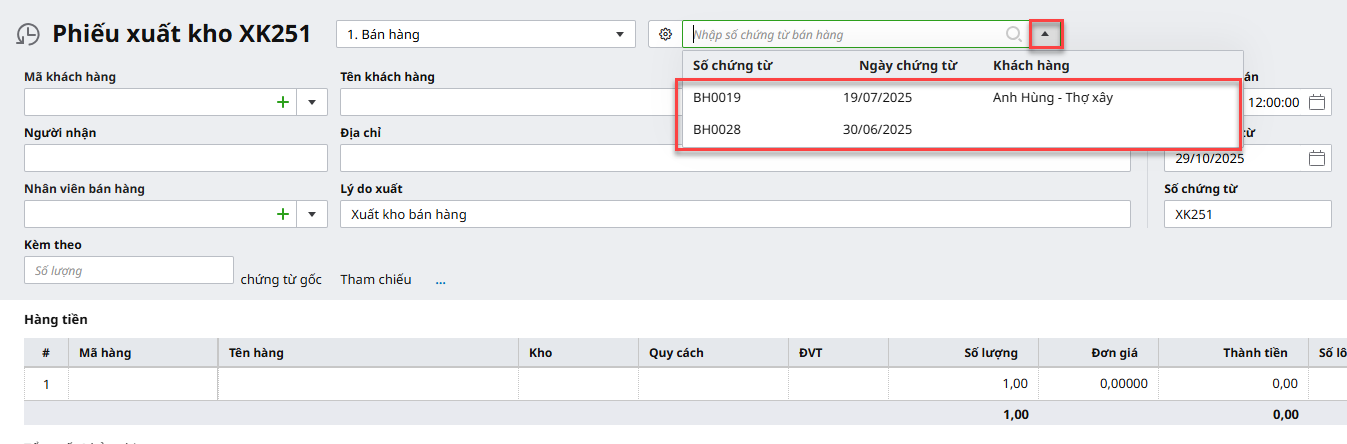Click the Kèm theo Số lượng input
The width and height of the screenshot is (1347, 444).
[x=128, y=270]
